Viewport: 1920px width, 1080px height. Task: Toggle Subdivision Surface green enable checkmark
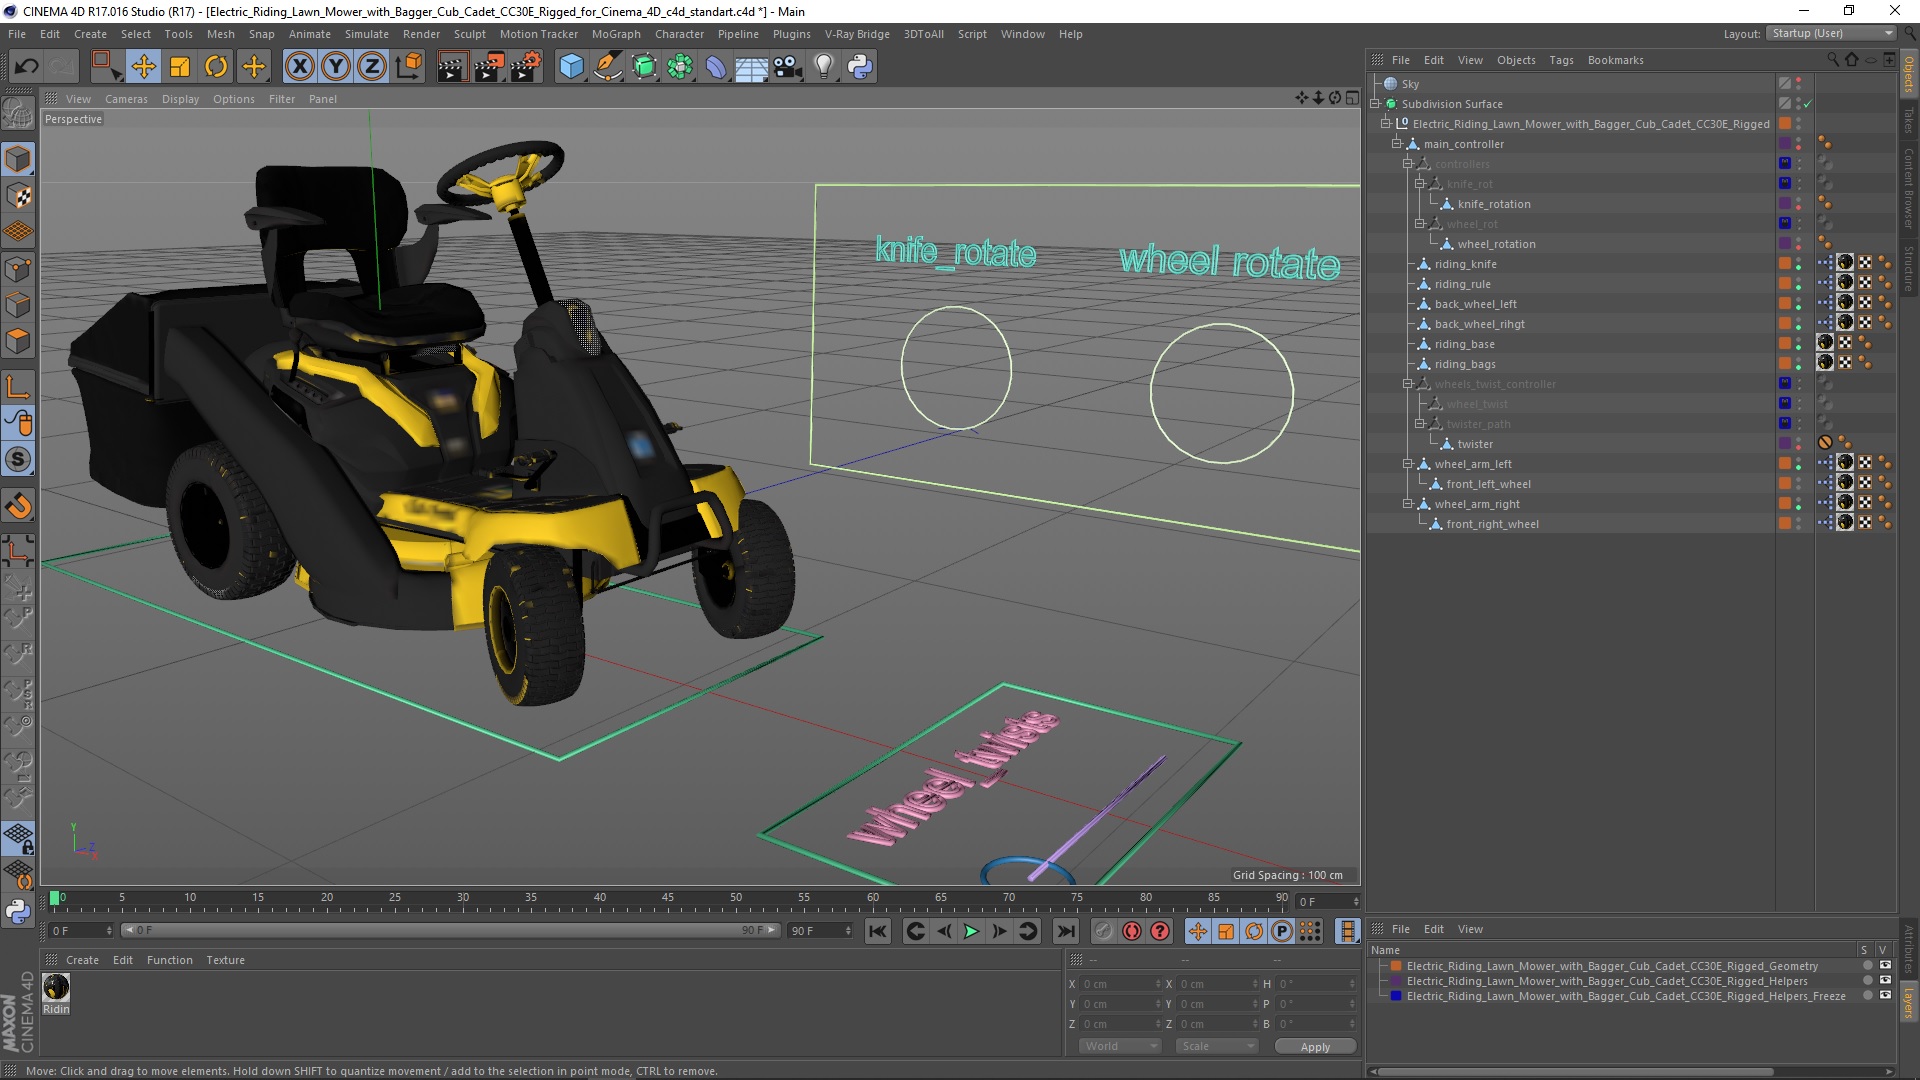[x=1808, y=104]
